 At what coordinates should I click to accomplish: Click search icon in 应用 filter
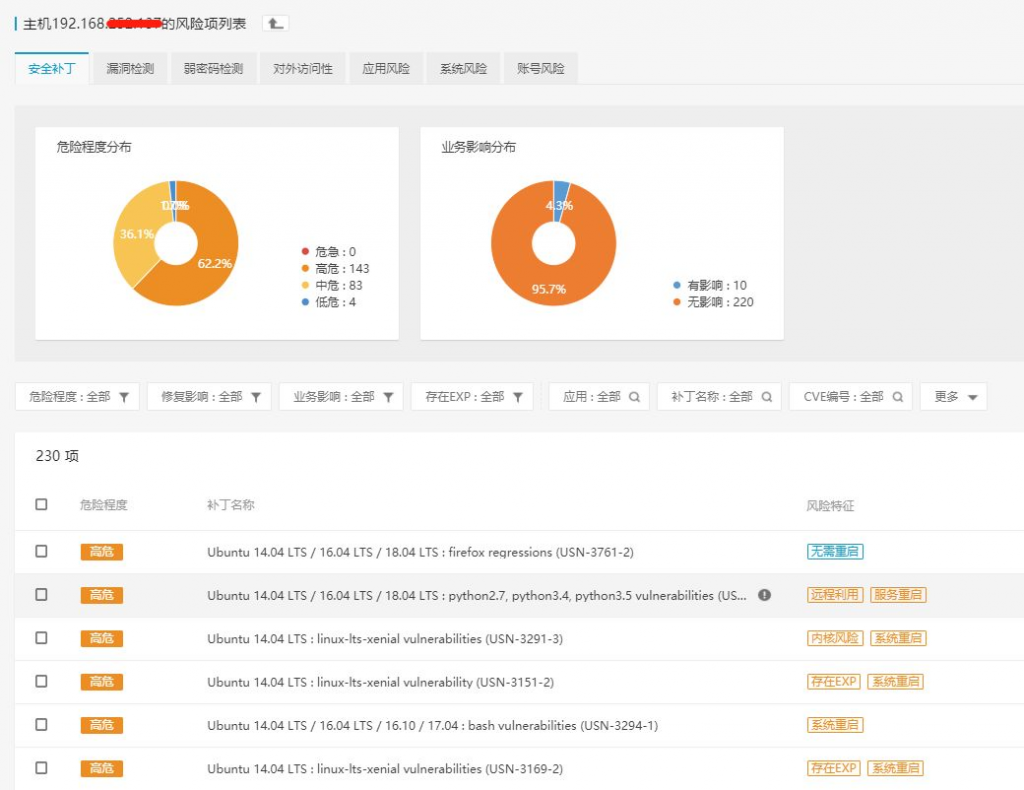click(634, 397)
